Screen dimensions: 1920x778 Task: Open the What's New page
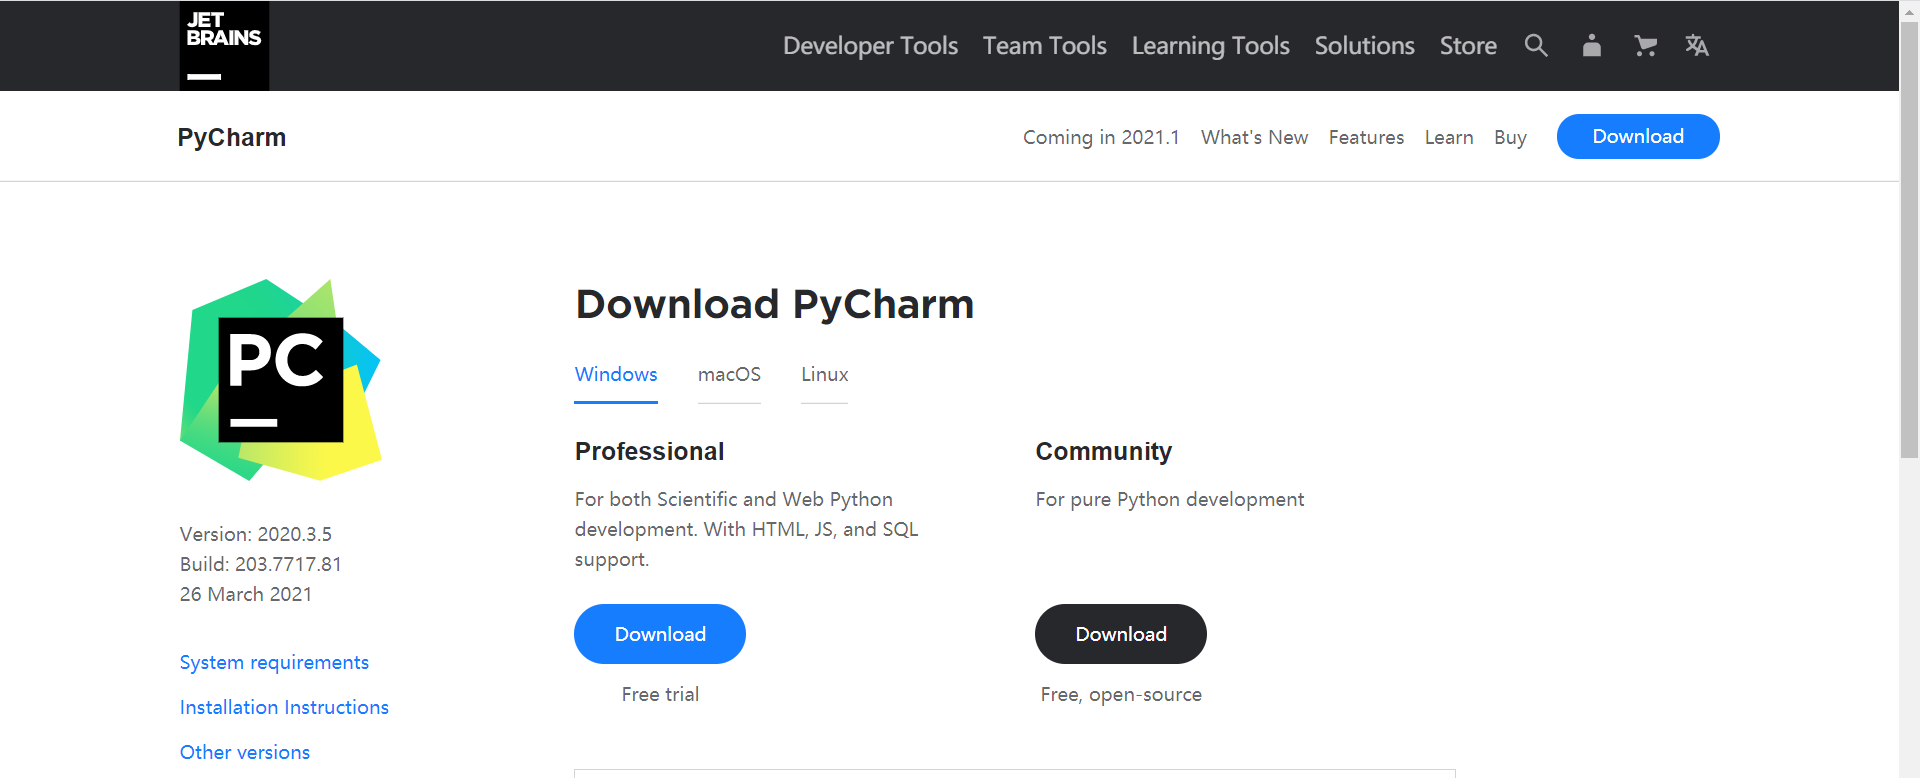click(x=1254, y=137)
